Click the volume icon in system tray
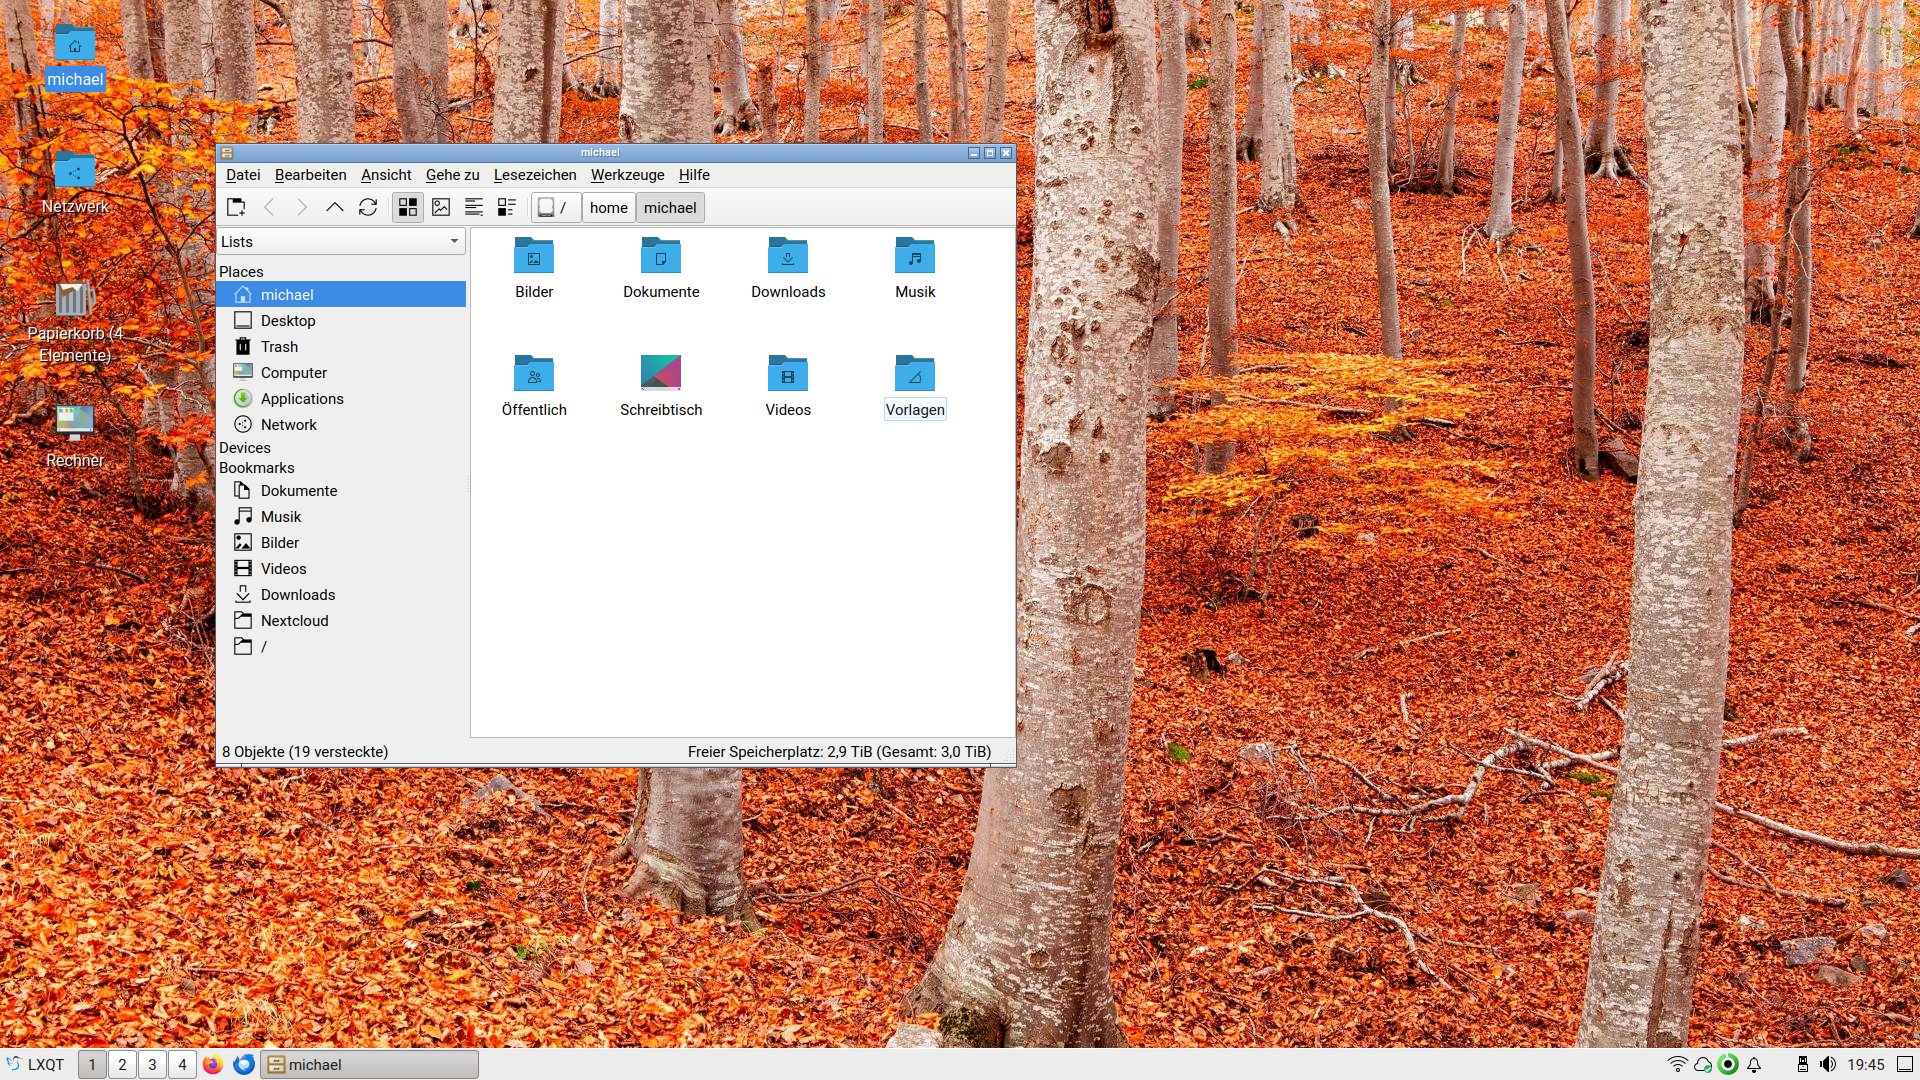Screen dimensions: 1920x1080 click(x=1828, y=1064)
